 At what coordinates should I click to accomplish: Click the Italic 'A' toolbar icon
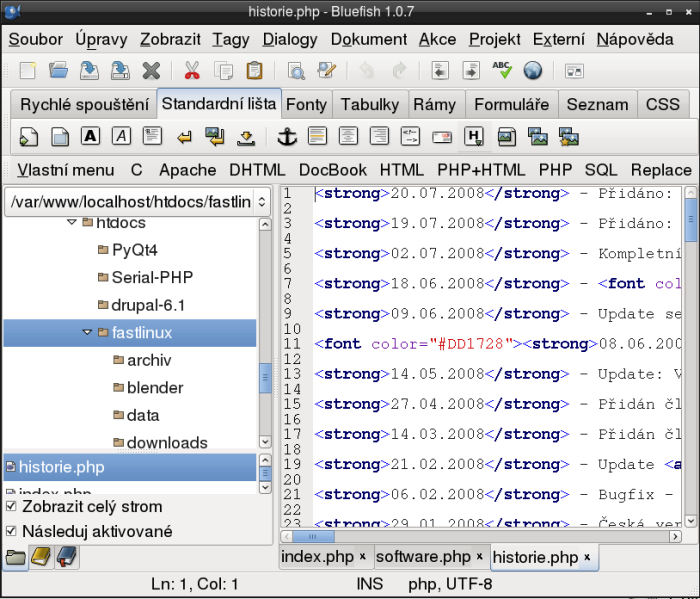coord(121,137)
